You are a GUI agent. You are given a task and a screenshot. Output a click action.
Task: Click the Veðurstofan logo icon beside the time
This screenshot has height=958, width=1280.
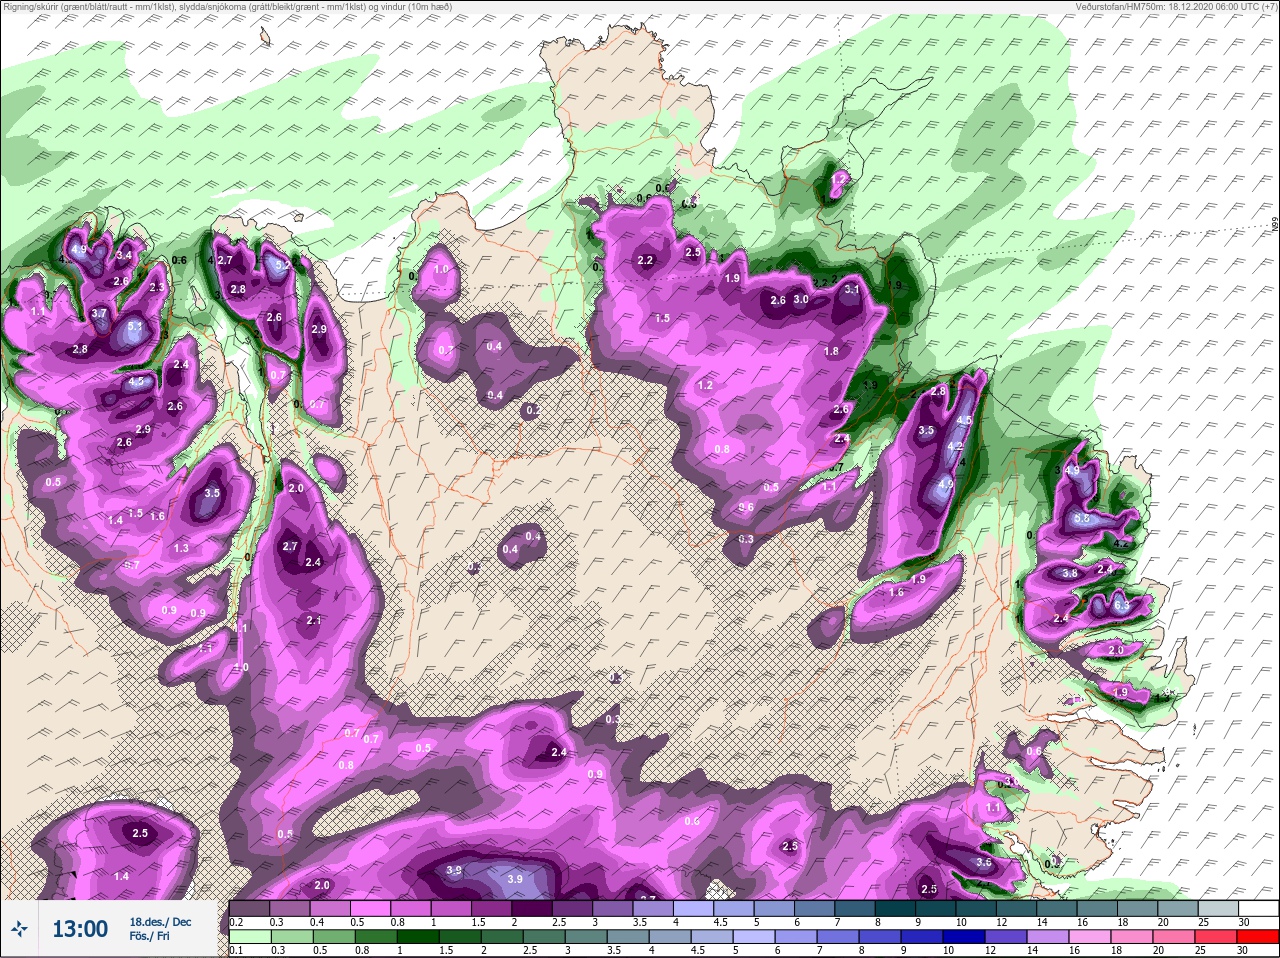click(20, 929)
